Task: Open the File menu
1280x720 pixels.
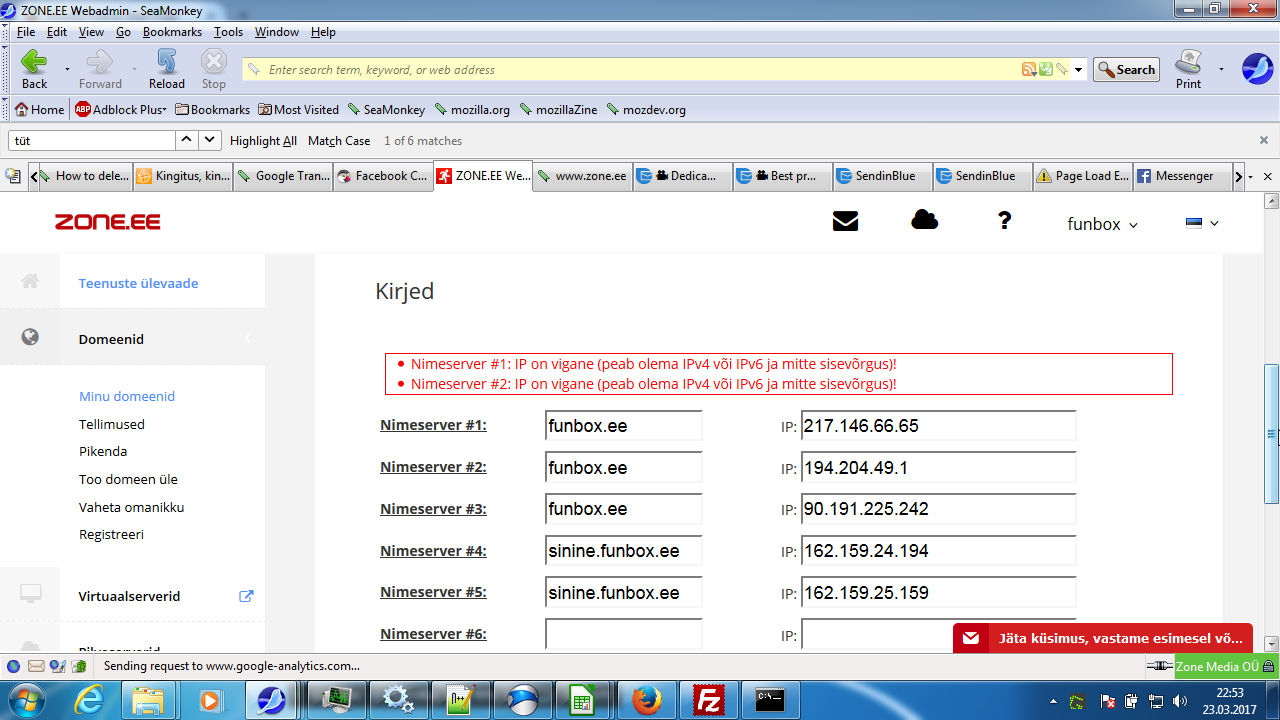Action: pyautogui.click(x=26, y=32)
